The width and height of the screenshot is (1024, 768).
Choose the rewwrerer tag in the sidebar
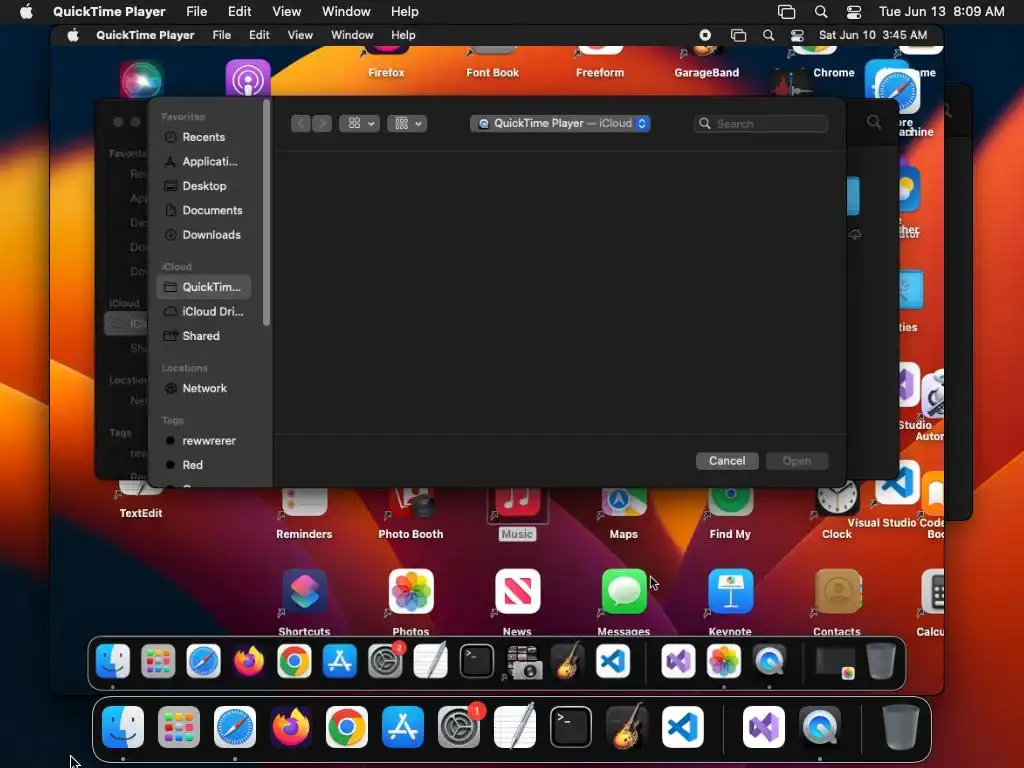click(x=203, y=441)
